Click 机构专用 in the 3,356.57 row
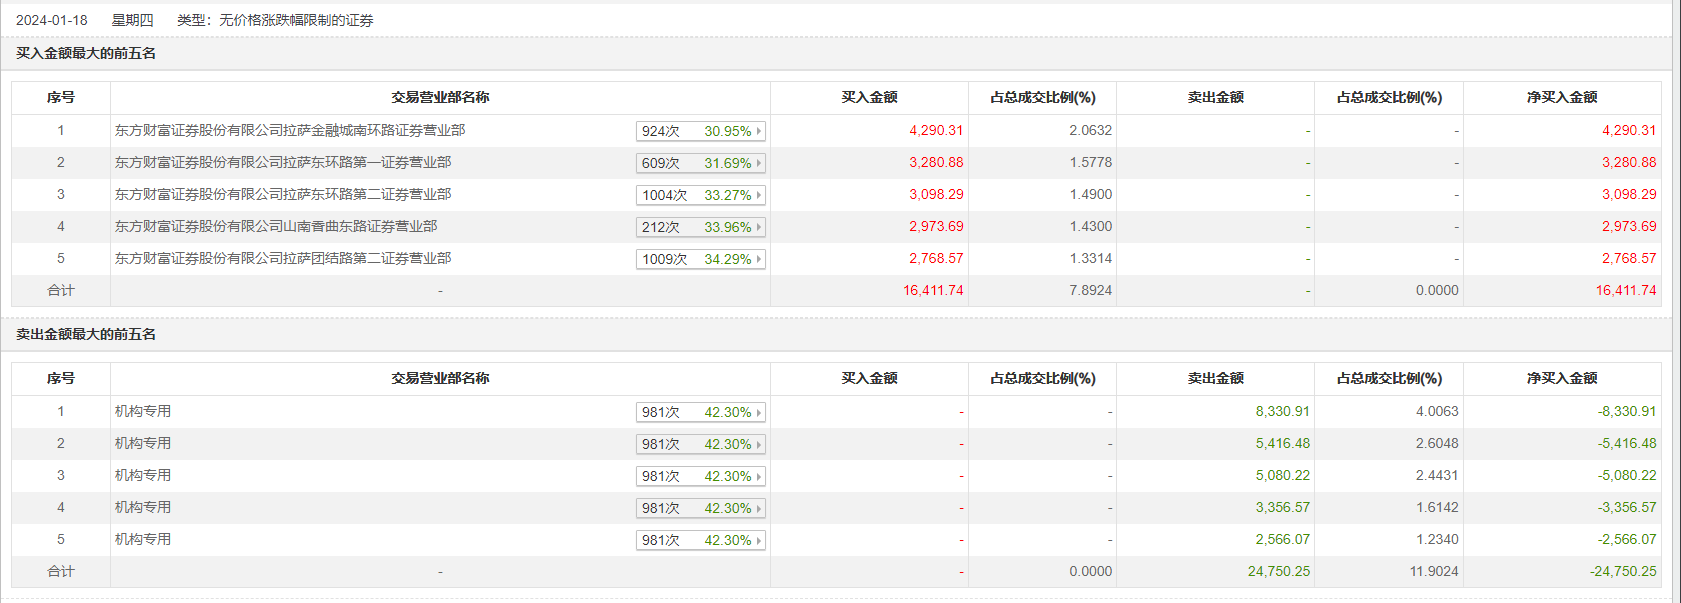This screenshot has height=603, width=1681. tap(143, 507)
